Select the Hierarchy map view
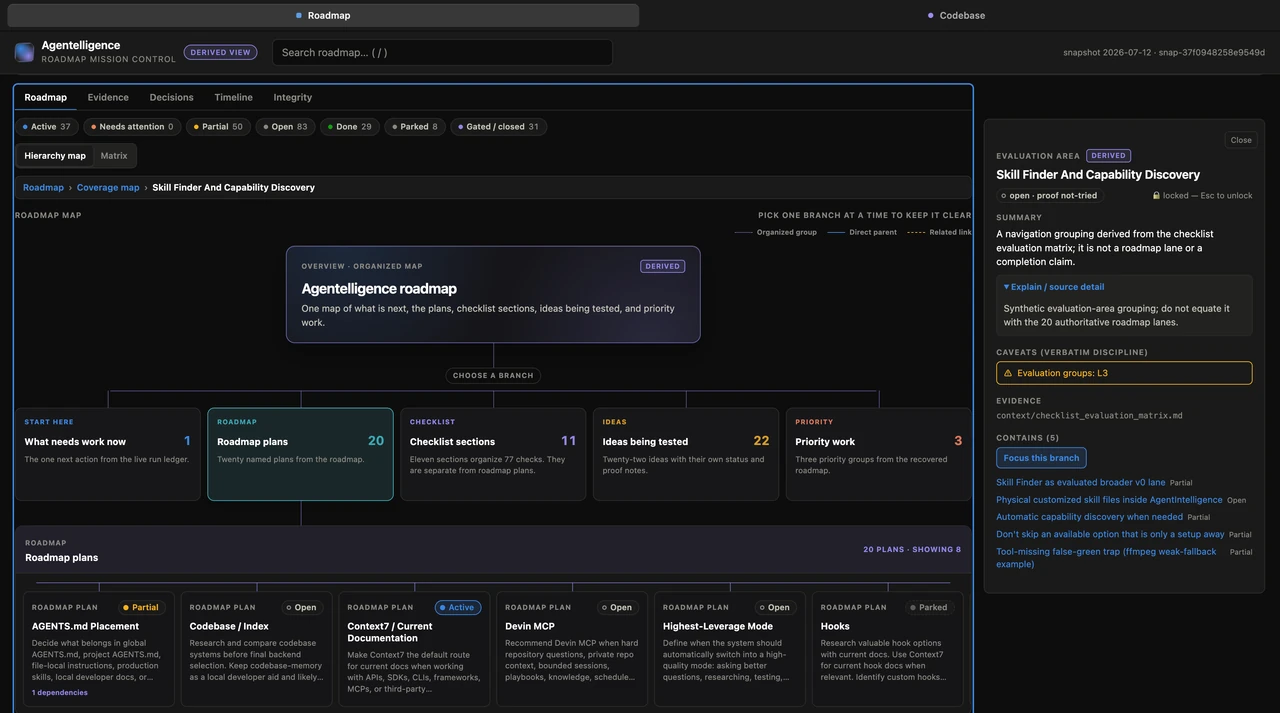Image resolution: width=1280 pixels, height=713 pixels. (55, 156)
